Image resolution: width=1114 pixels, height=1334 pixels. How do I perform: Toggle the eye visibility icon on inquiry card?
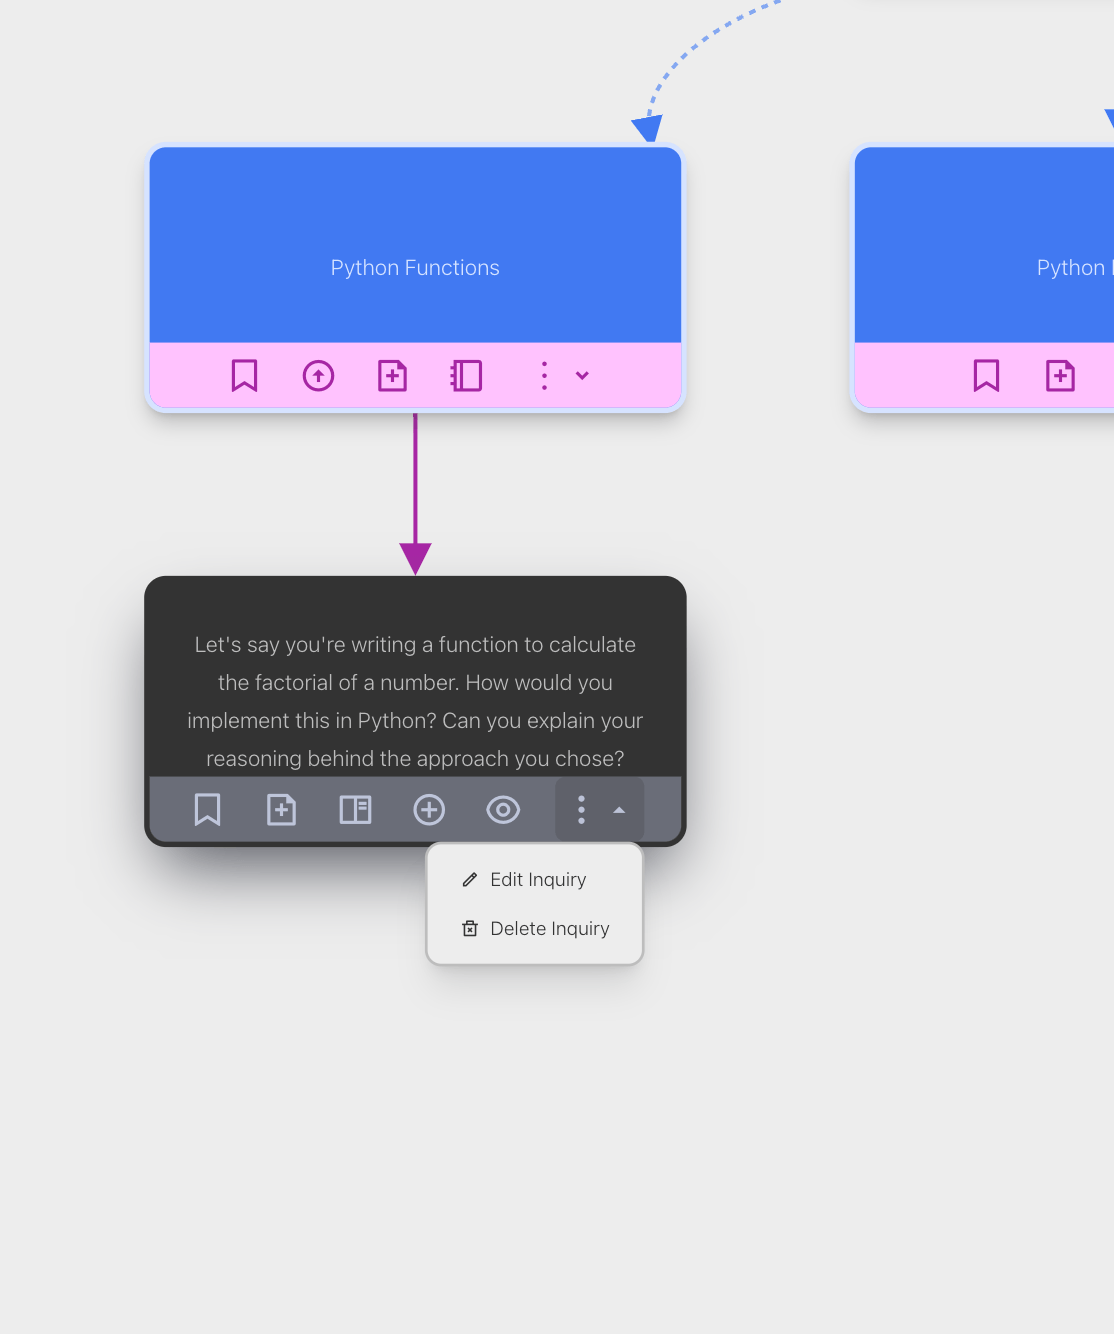click(503, 810)
